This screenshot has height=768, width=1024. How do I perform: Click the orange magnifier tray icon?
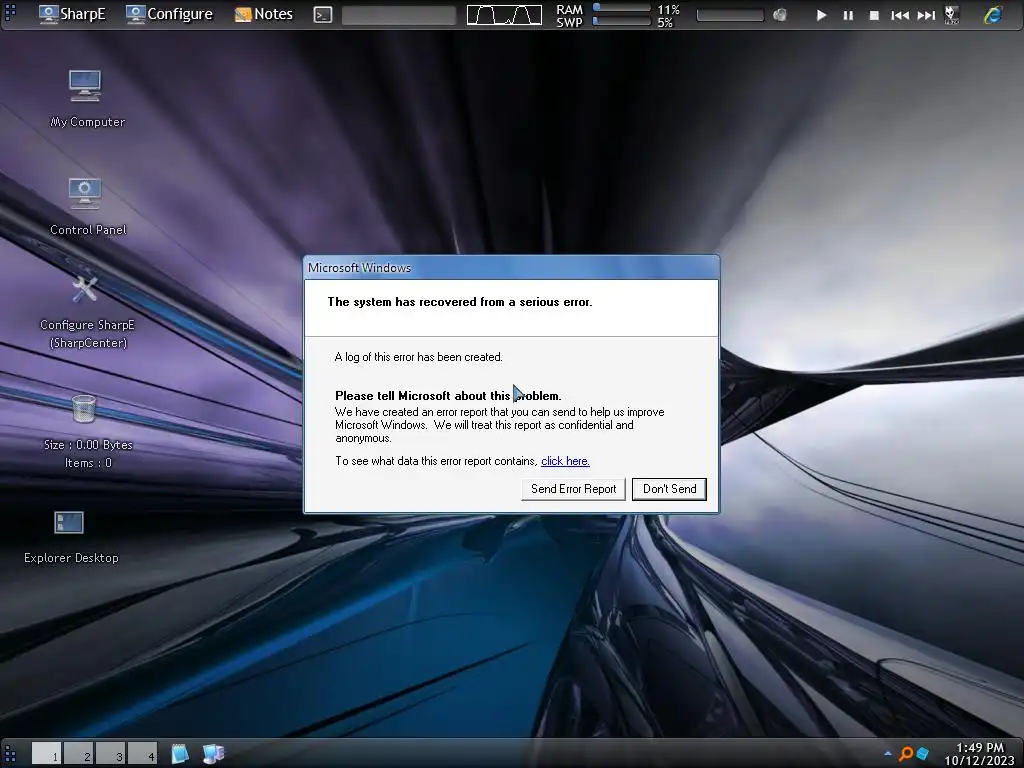pos(906,754)
